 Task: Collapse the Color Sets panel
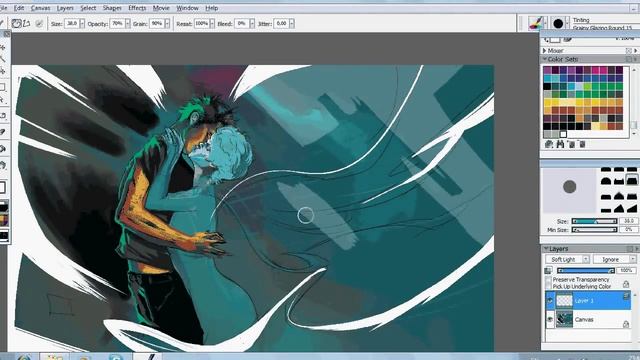coord(544,59)
